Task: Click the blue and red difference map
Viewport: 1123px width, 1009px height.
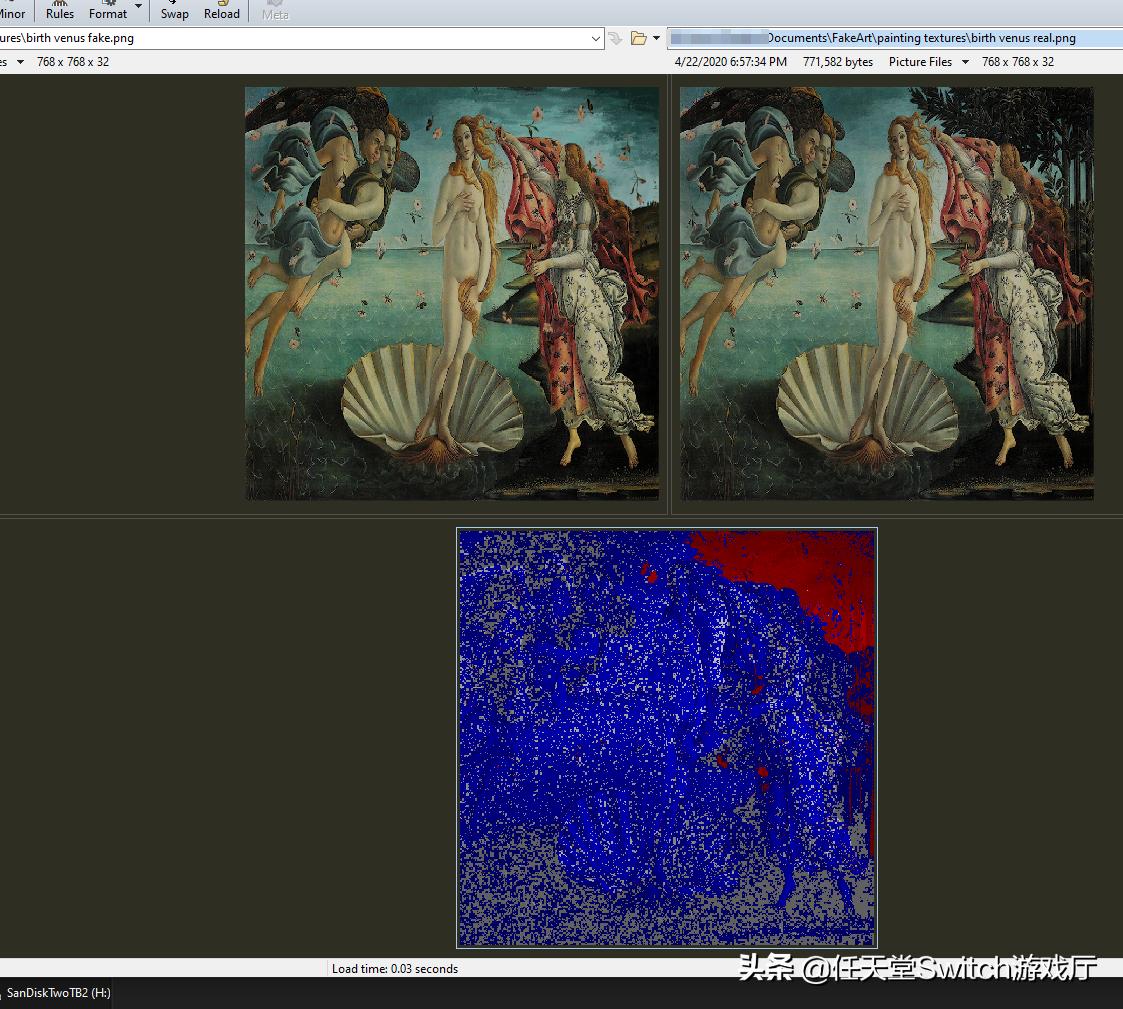Action: pyautogui.click(x=667, y=738)
